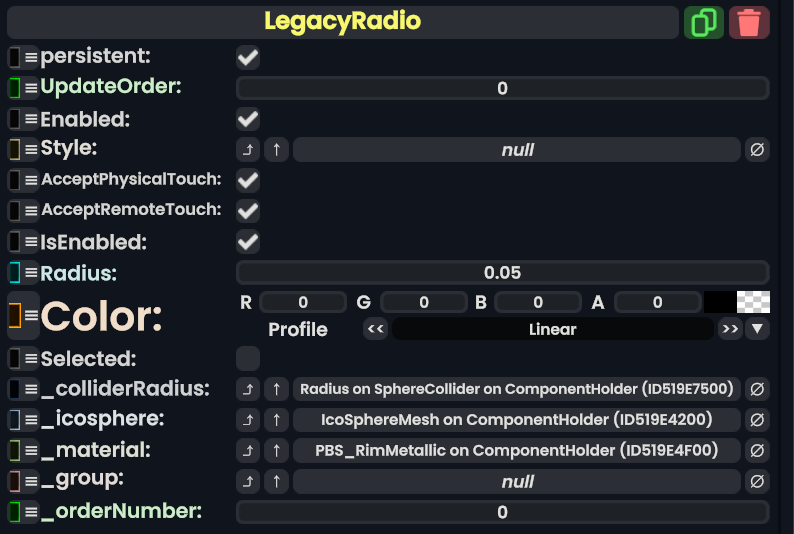794x534 pixels.
Task: Click the PBS_RimMetallic material reference
Action: pyautogui.click(x=516, y=450)
